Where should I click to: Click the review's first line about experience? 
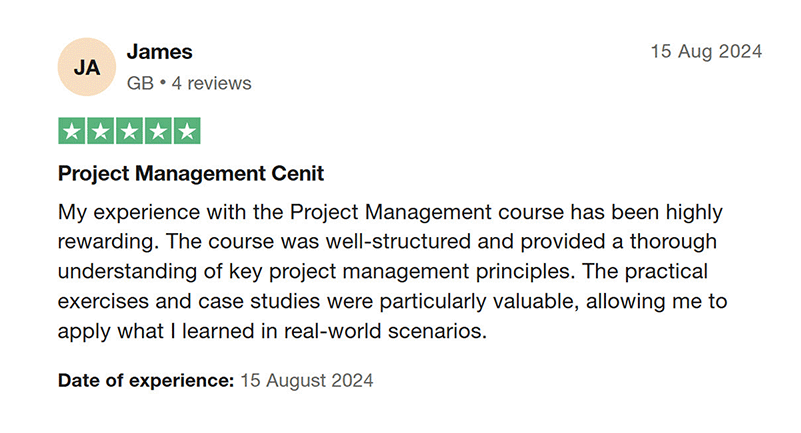(x=390, y=212)
